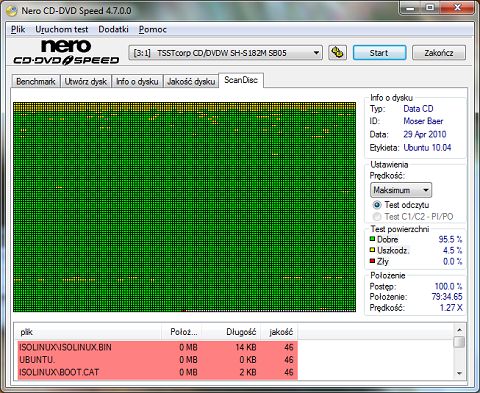Open the Plik menu

(18, 29)
